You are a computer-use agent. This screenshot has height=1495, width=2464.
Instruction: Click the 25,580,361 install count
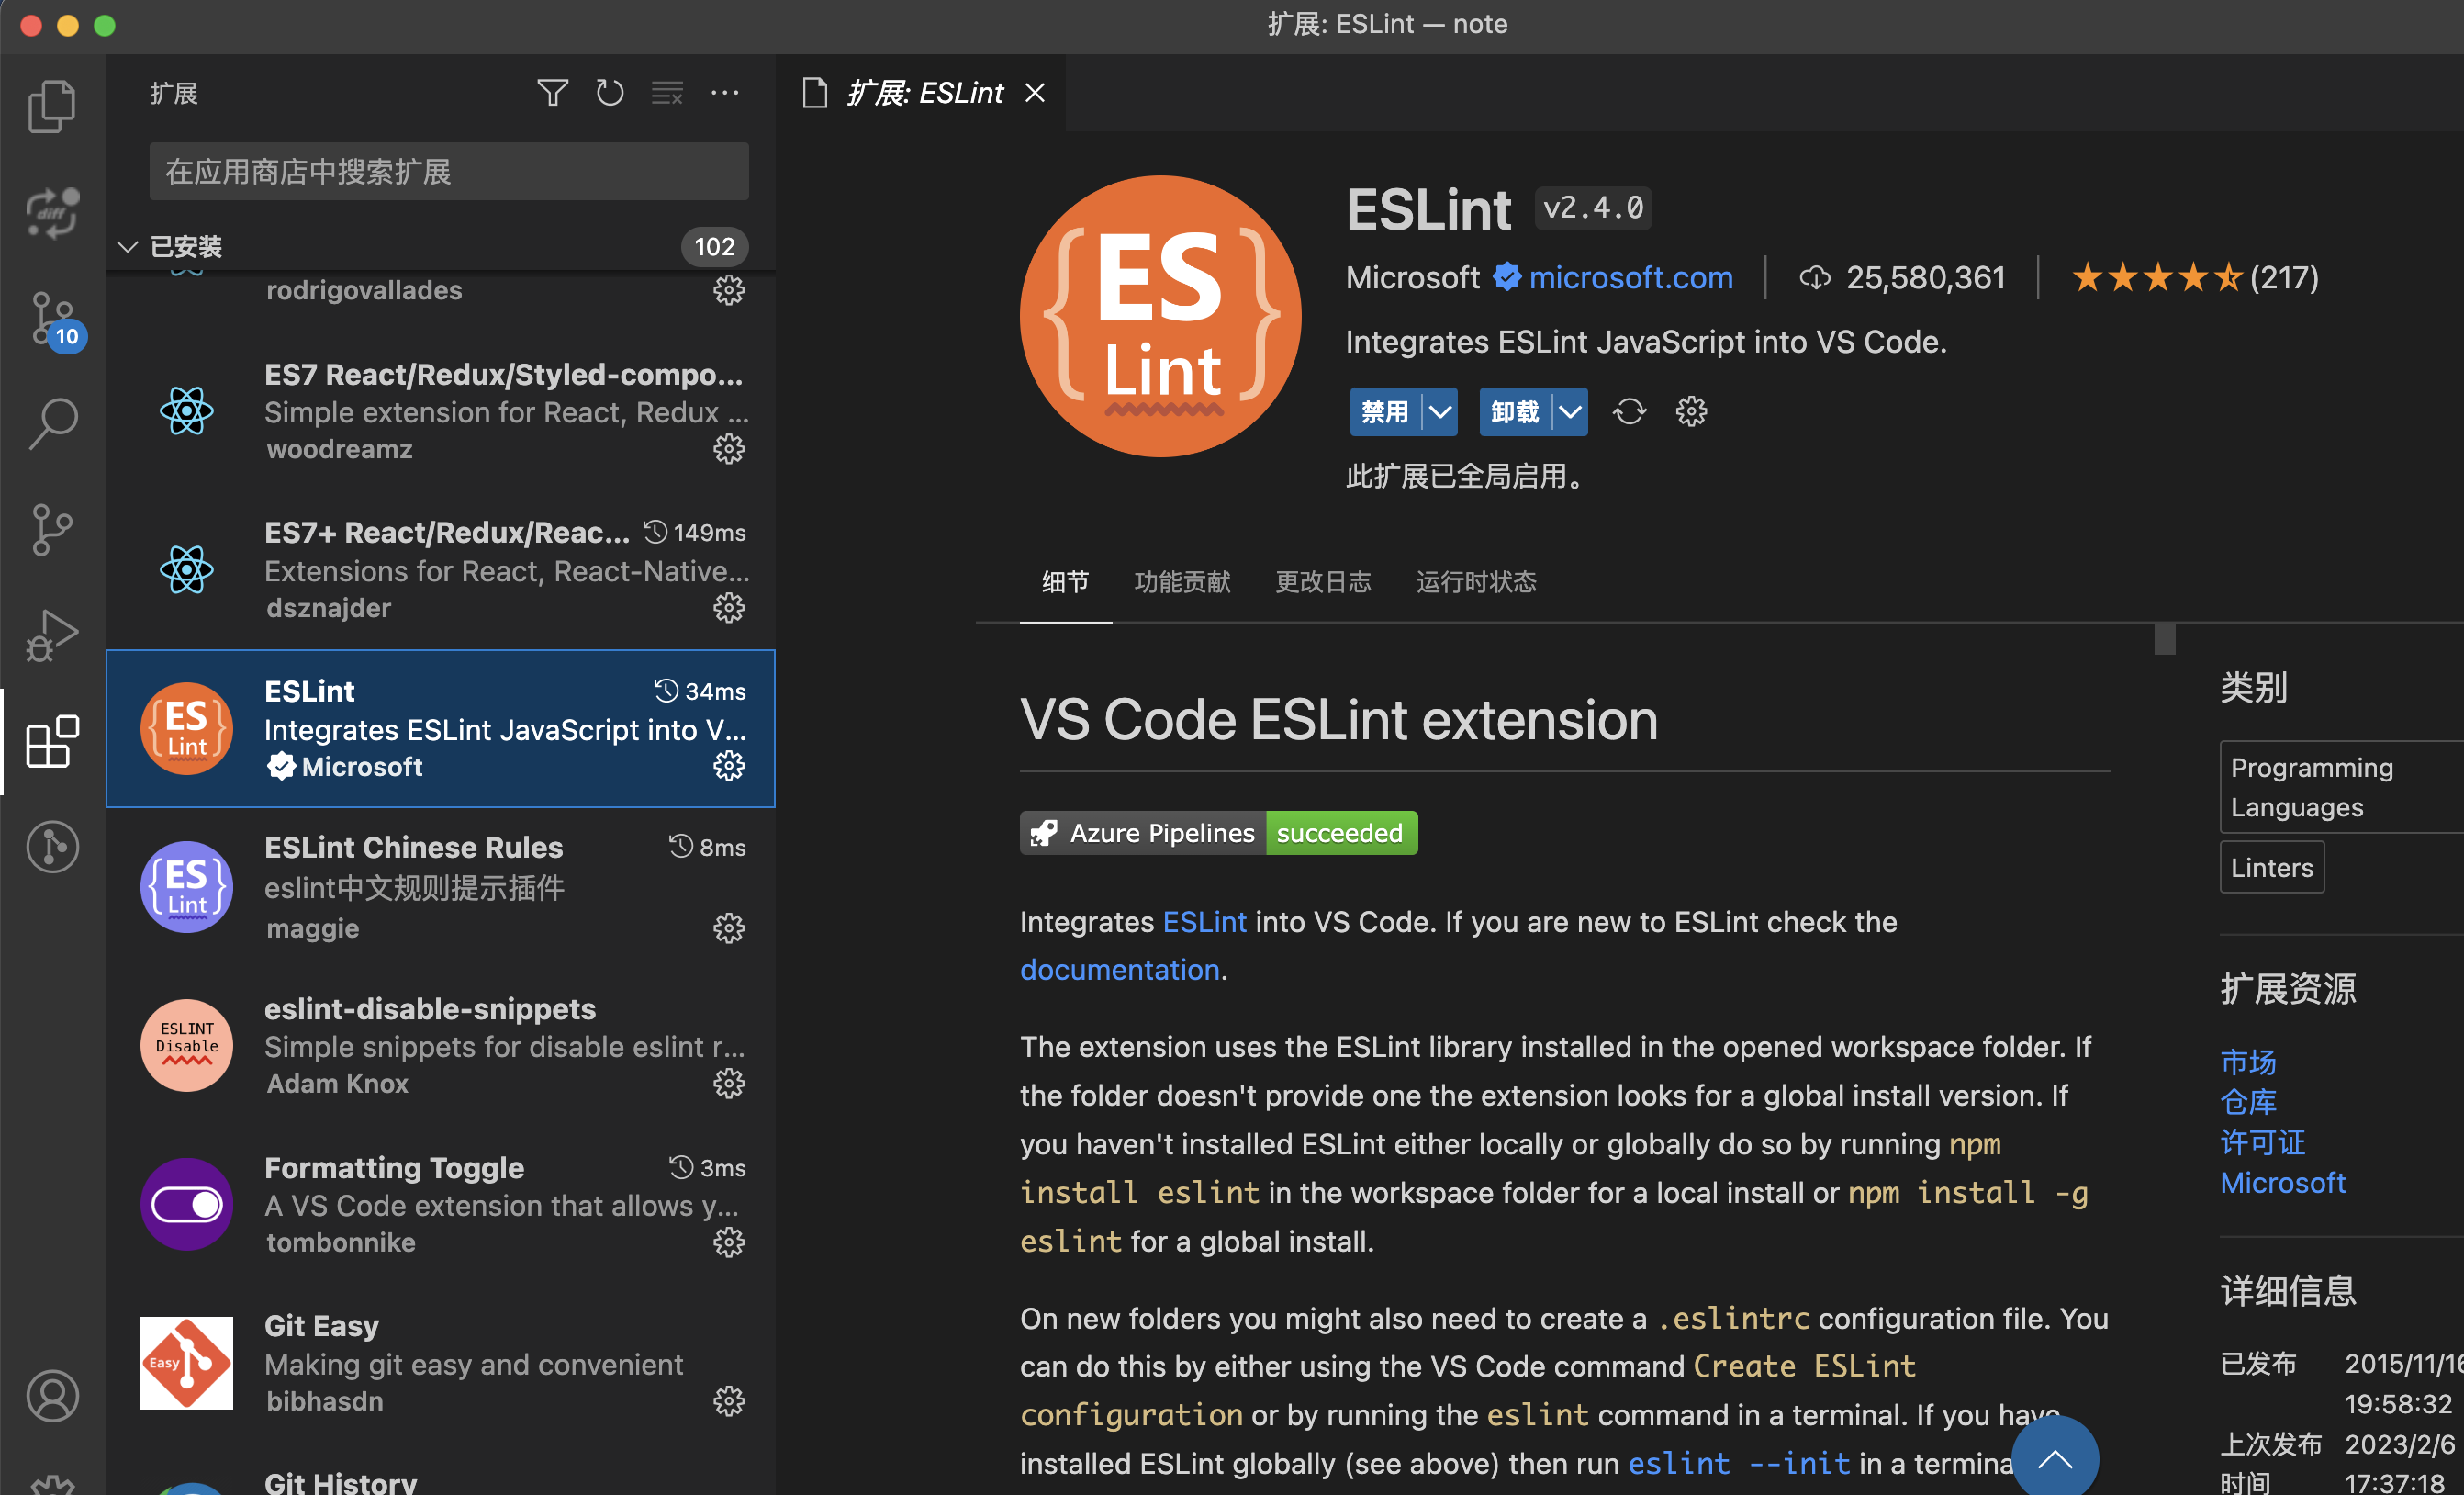(1902, 278)
